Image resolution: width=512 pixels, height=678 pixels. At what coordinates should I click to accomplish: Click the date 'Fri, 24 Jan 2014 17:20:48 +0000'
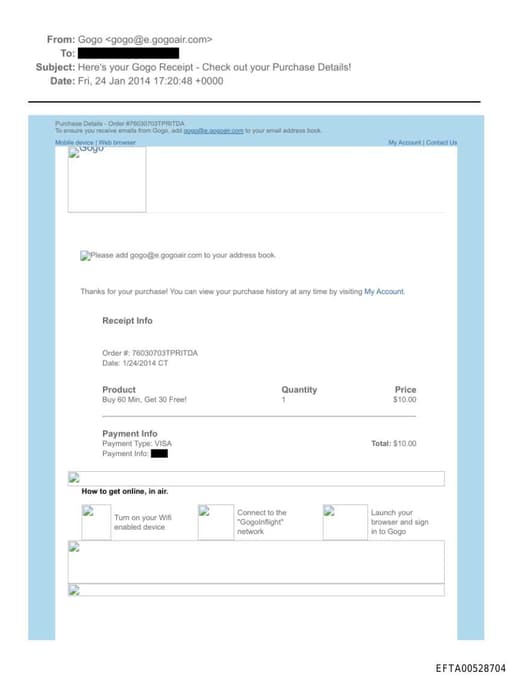(150, 81)
